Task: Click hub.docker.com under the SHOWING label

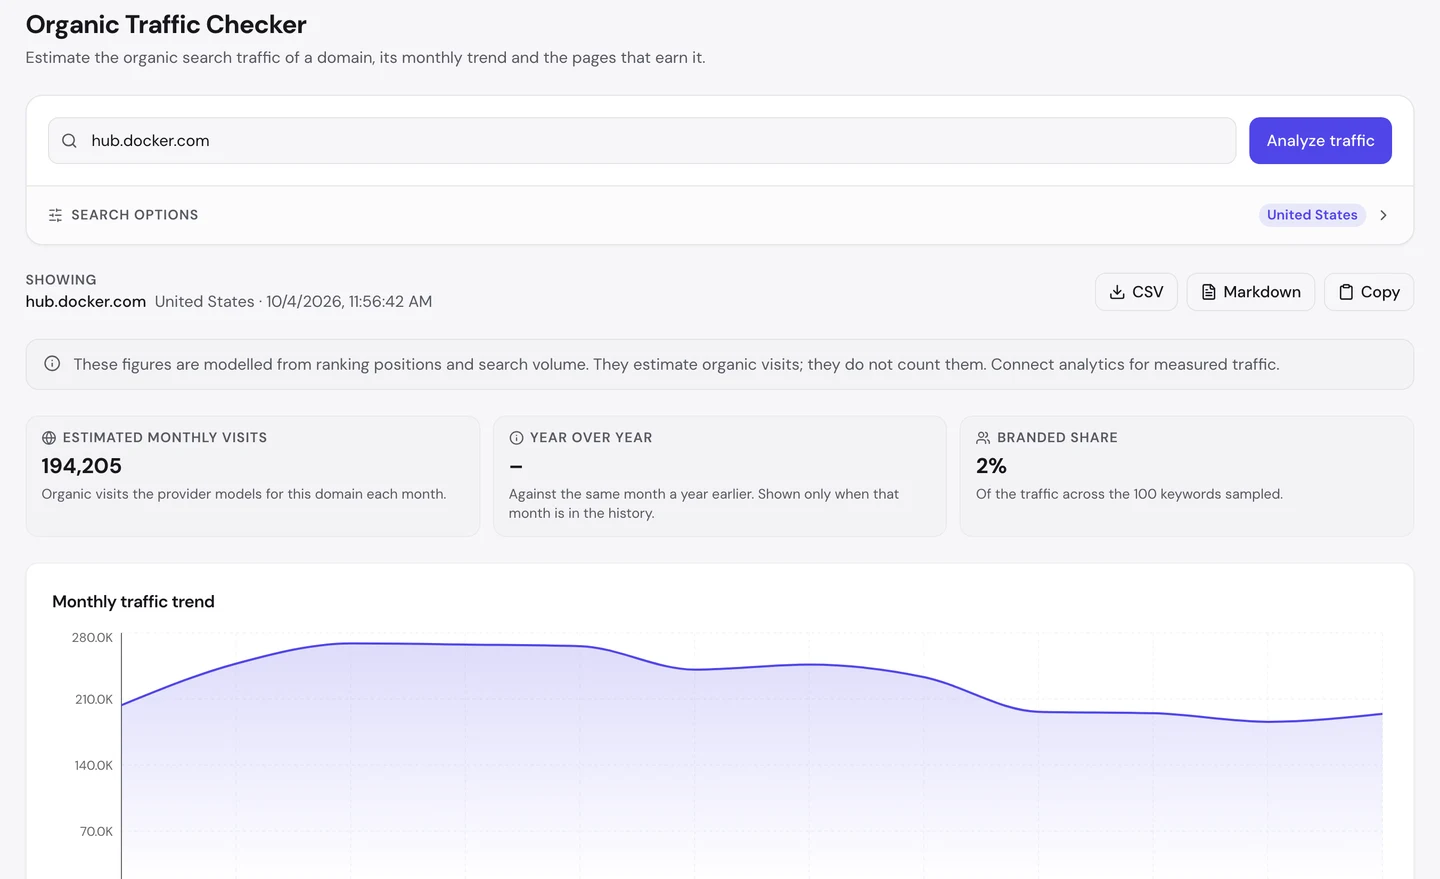Action: (x=86, y=302)
